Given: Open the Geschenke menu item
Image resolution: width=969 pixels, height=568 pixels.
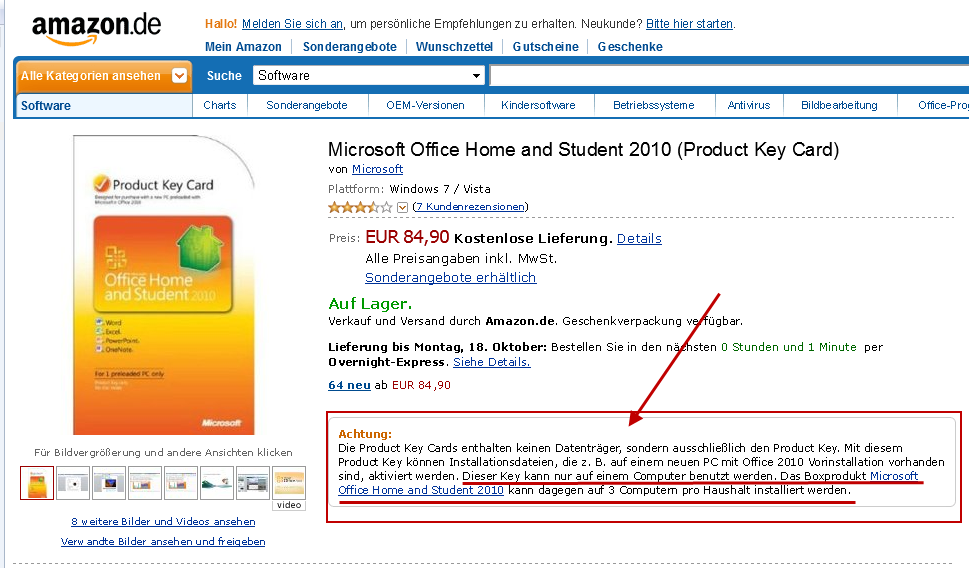Looking at the screenshot, I should (630, 46).
